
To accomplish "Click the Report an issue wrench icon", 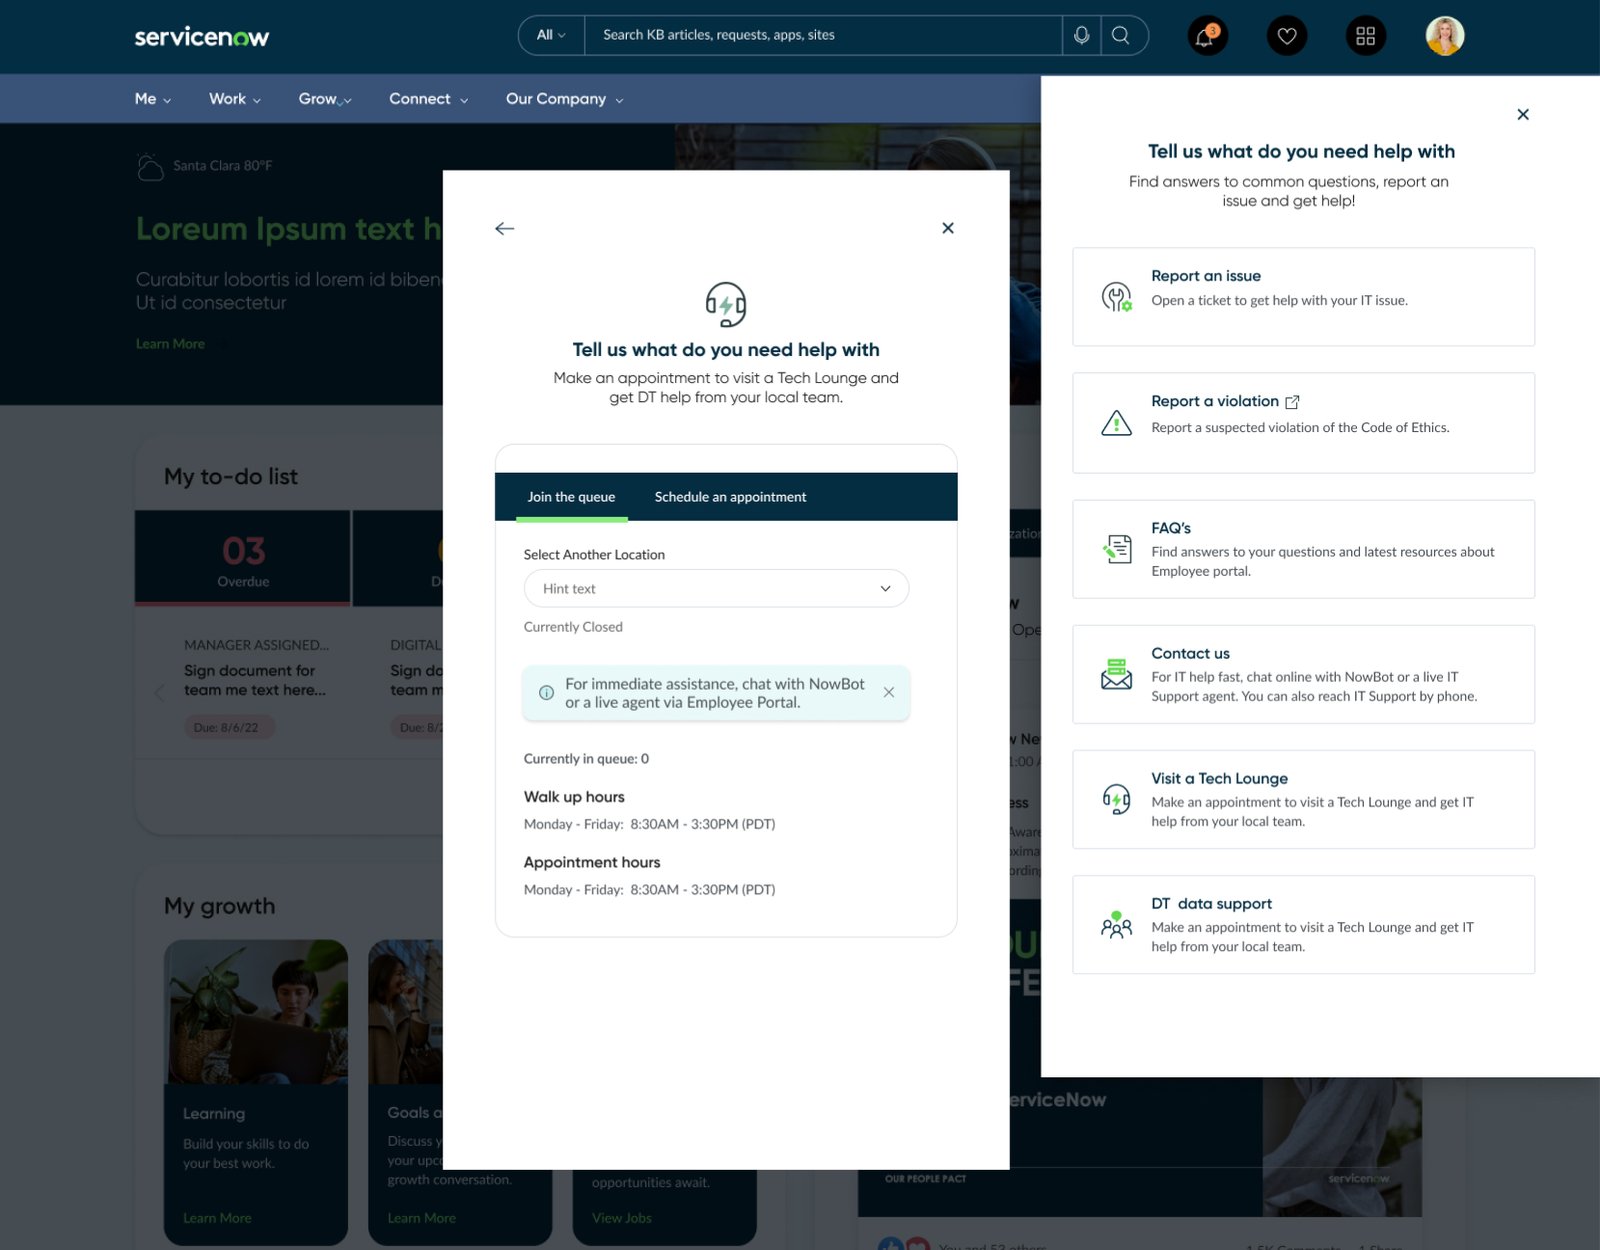I will click(x=1117, y=297).
